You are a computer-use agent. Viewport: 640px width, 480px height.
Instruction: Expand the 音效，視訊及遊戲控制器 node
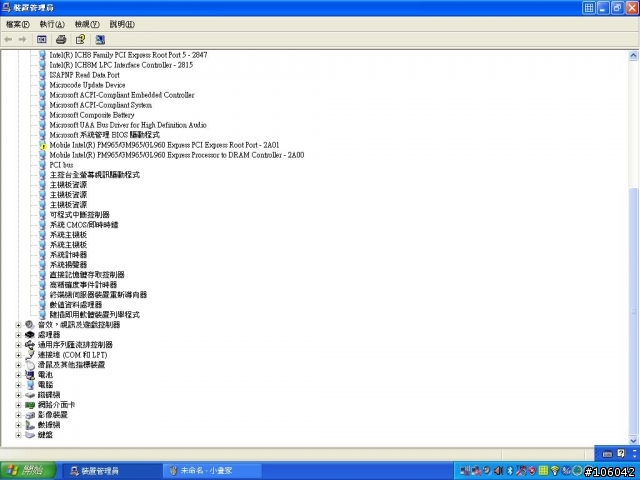click(x=18, y=325)
